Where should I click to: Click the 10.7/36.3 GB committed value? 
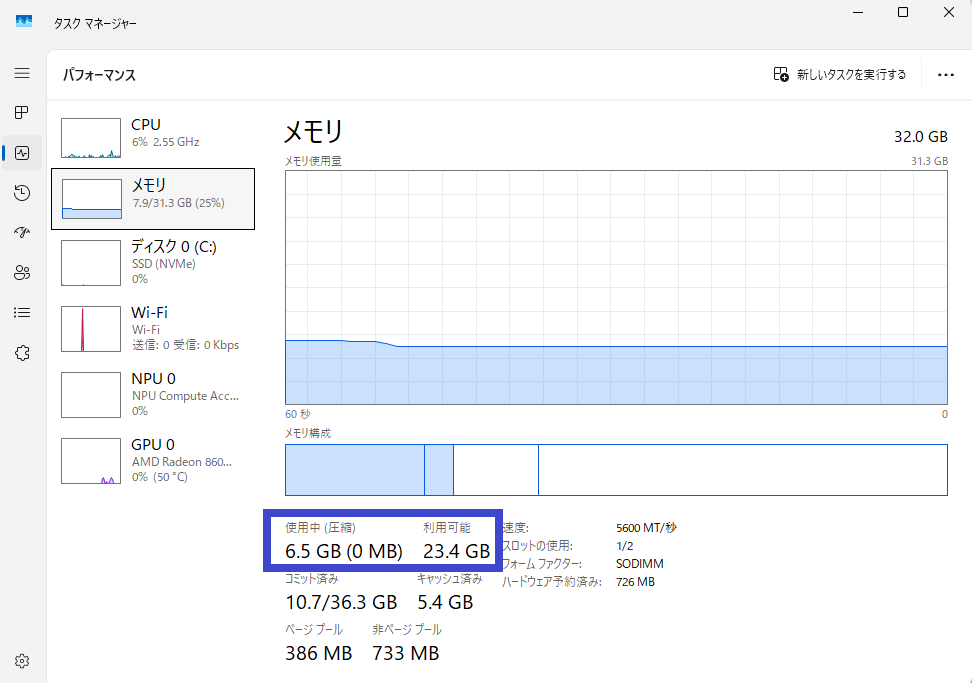[x=341, y=602]
